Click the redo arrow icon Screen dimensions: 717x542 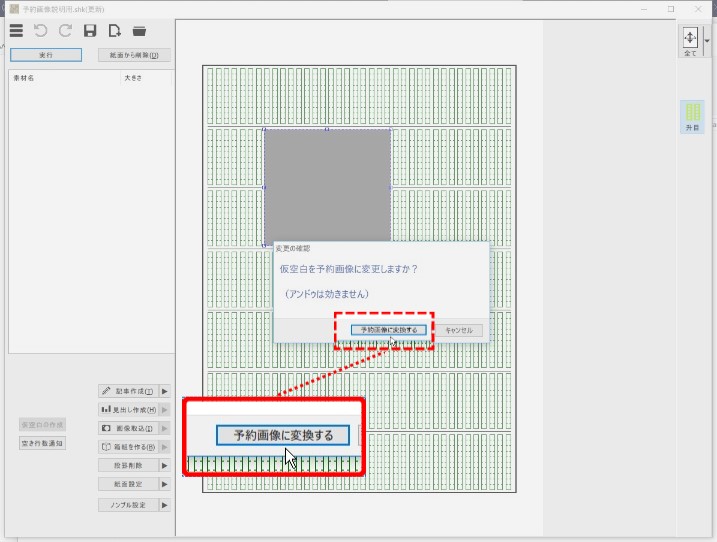tap(65, 31)
